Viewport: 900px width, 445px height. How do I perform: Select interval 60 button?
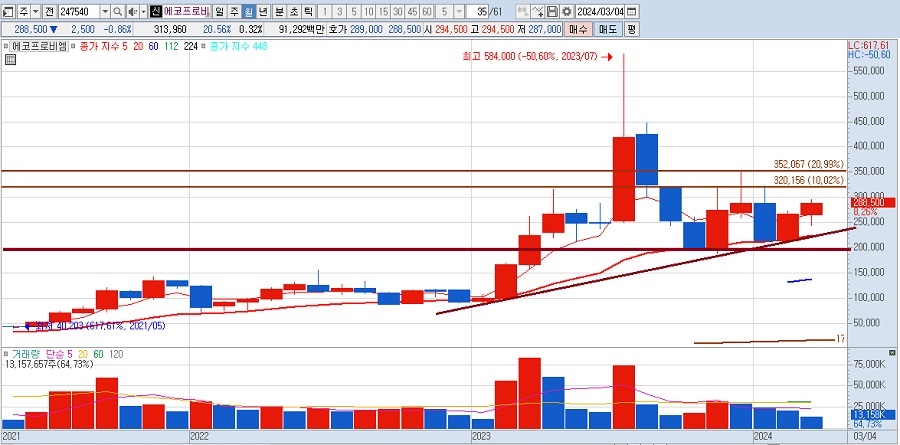(426, 11)
